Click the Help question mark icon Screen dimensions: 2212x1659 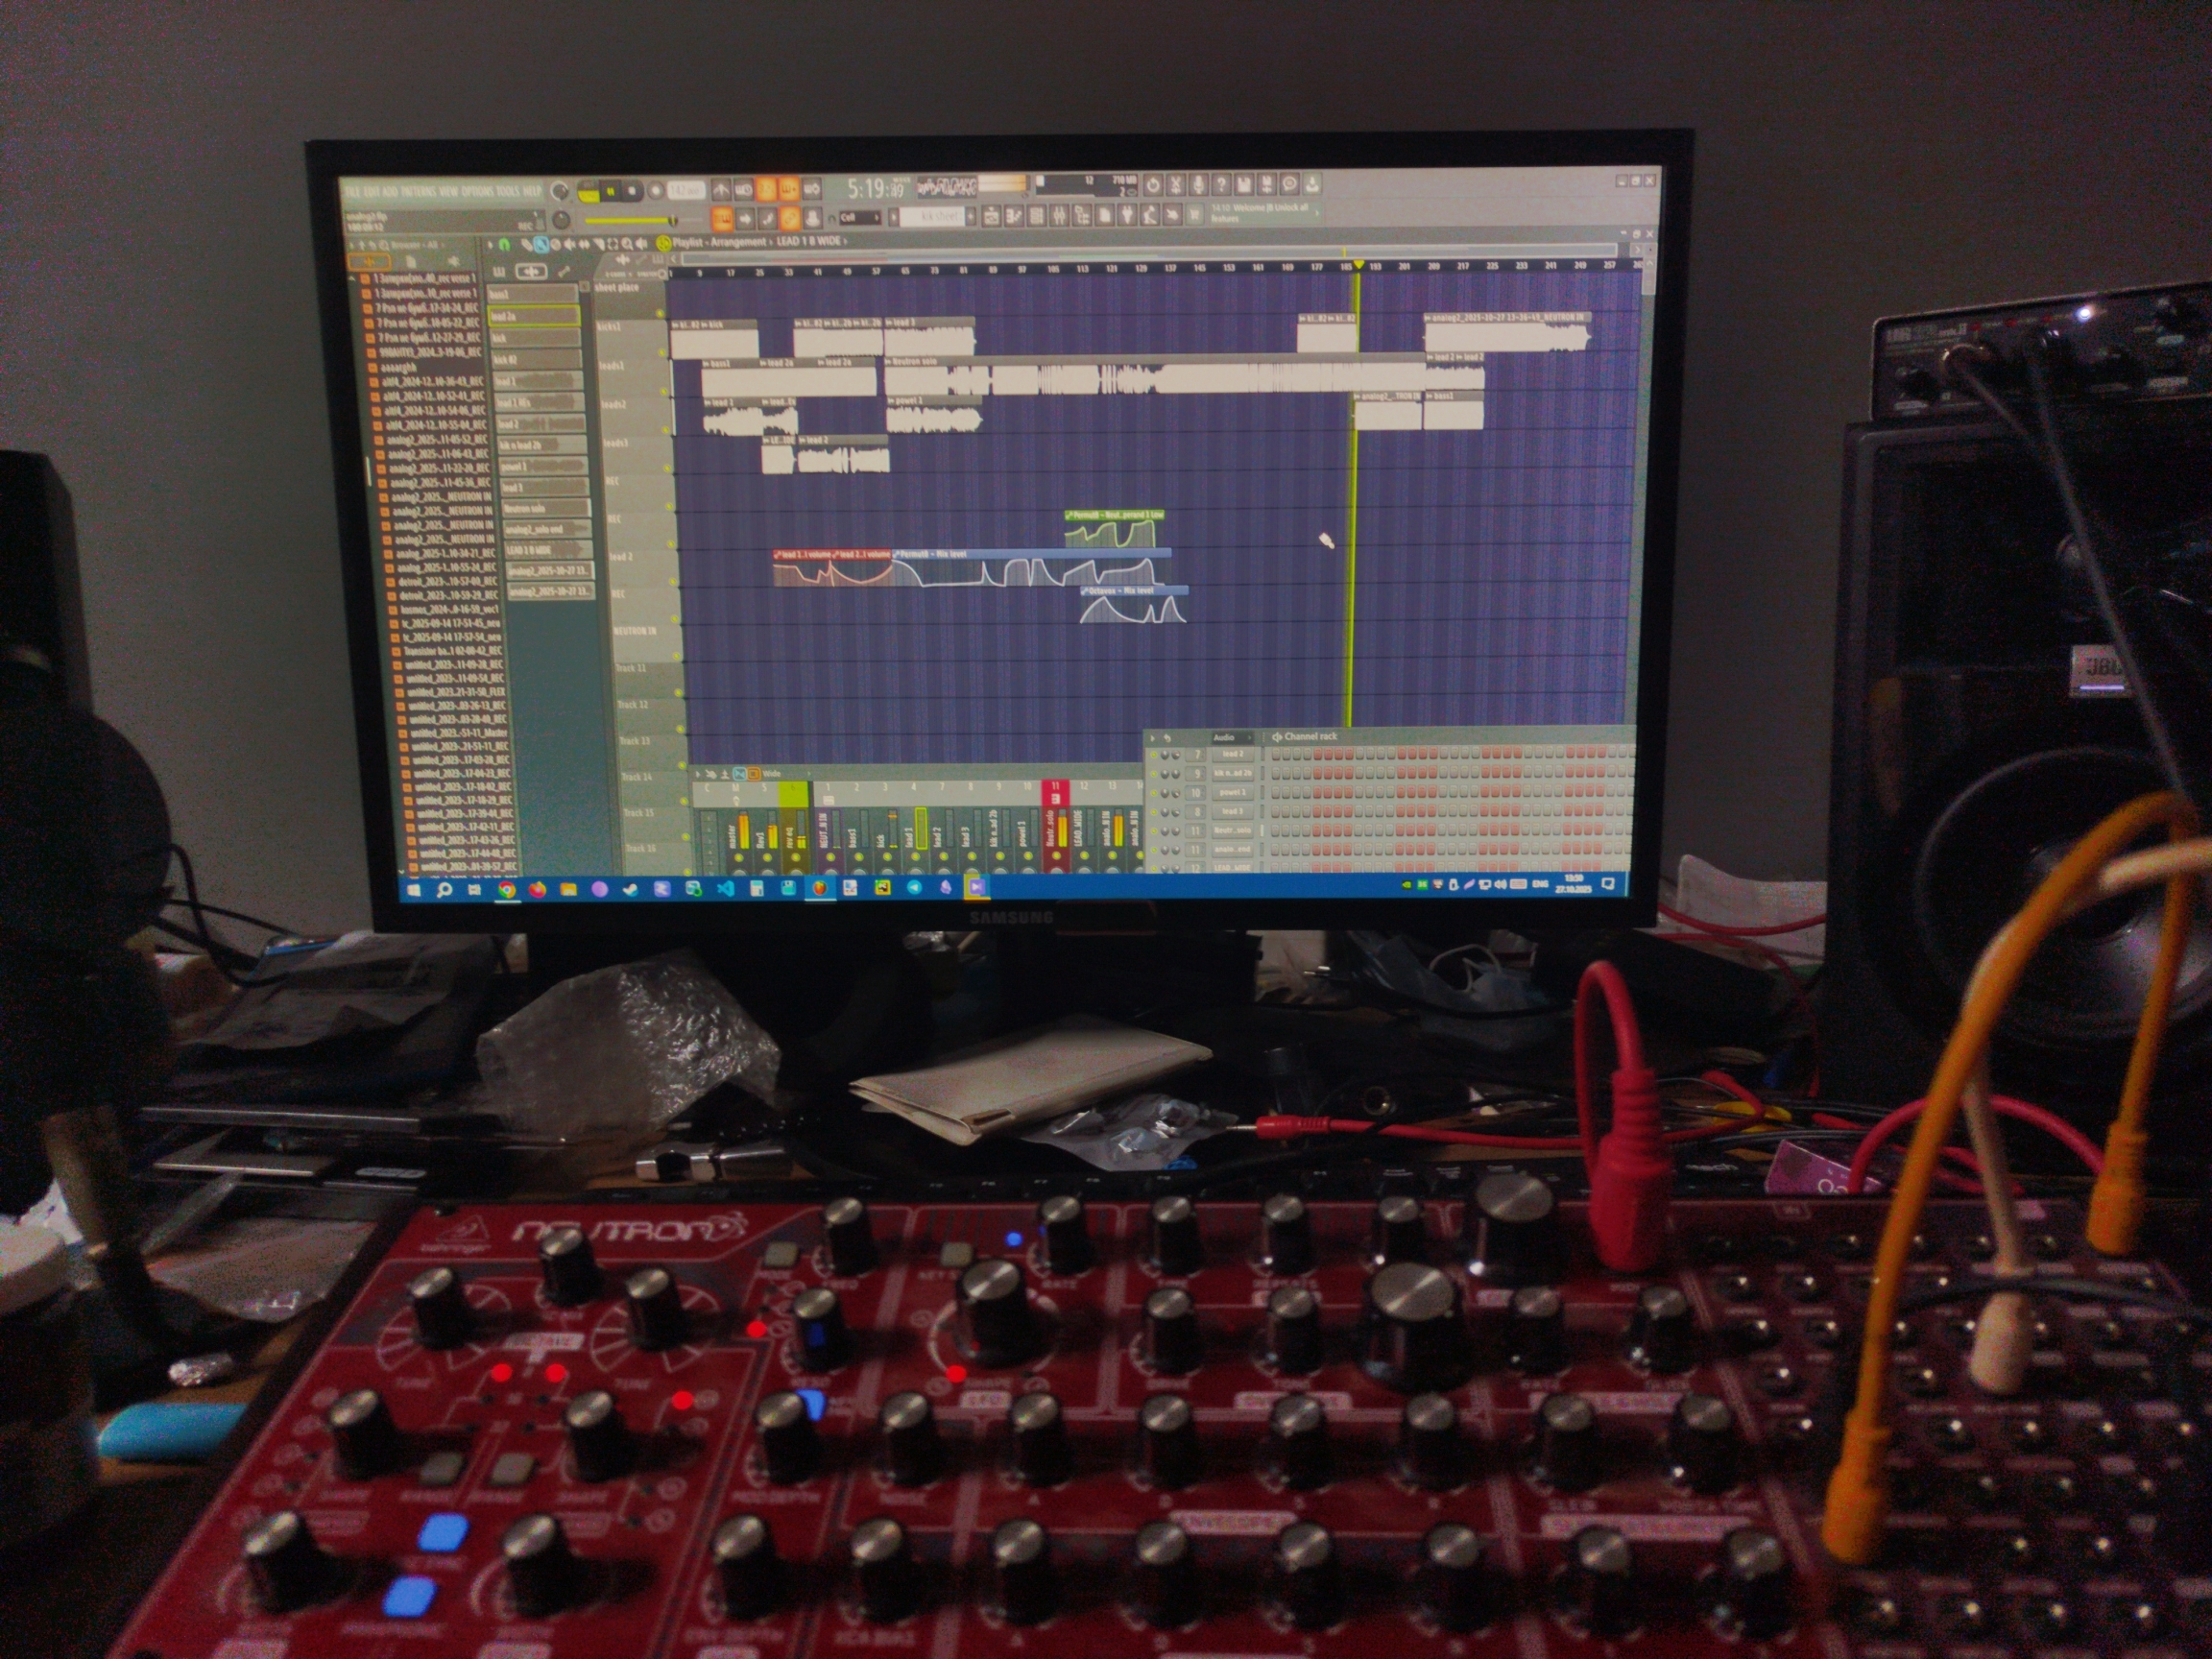click(x=1222, y=185)
